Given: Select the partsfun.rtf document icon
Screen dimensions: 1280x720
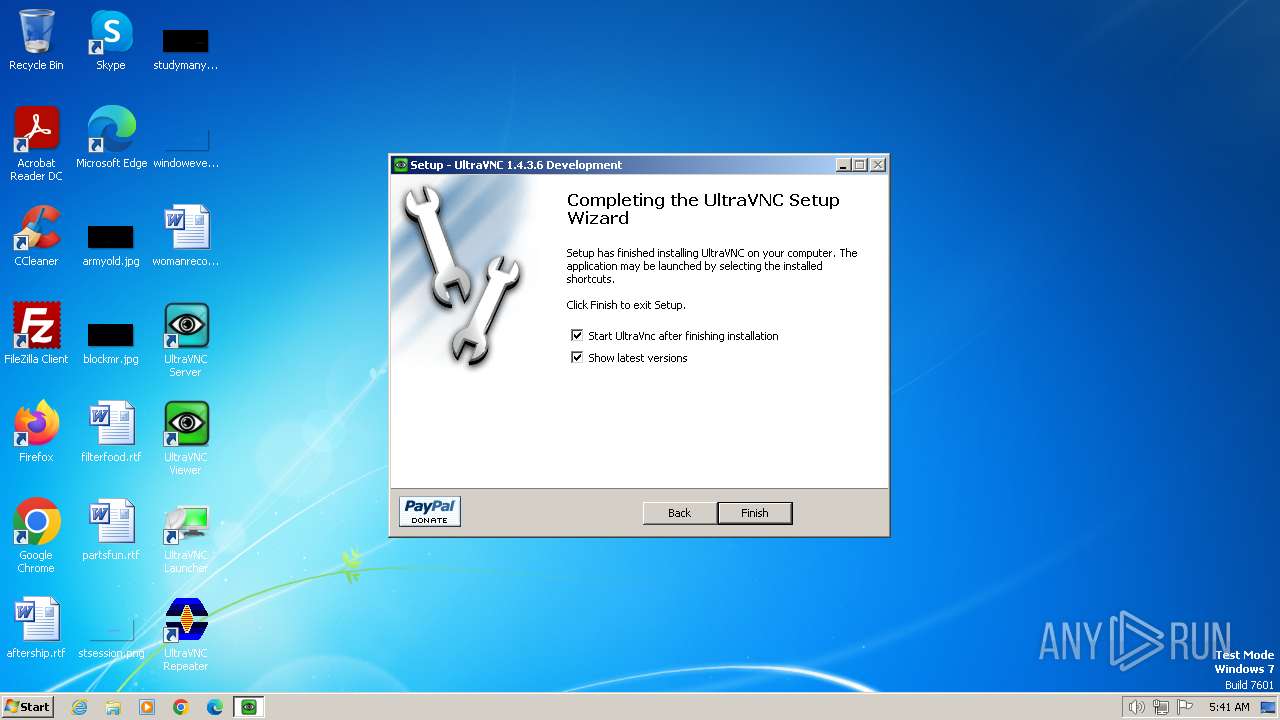Looking at the screenshot, I should click(111, 529).
